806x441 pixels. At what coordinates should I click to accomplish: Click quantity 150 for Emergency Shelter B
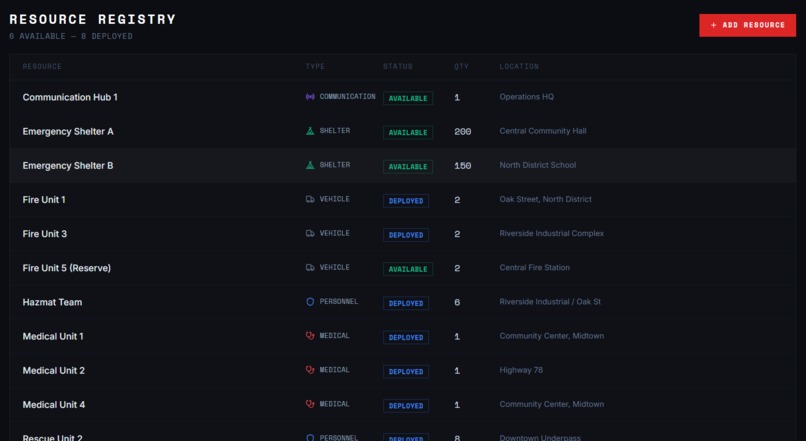tap(463, 166)
